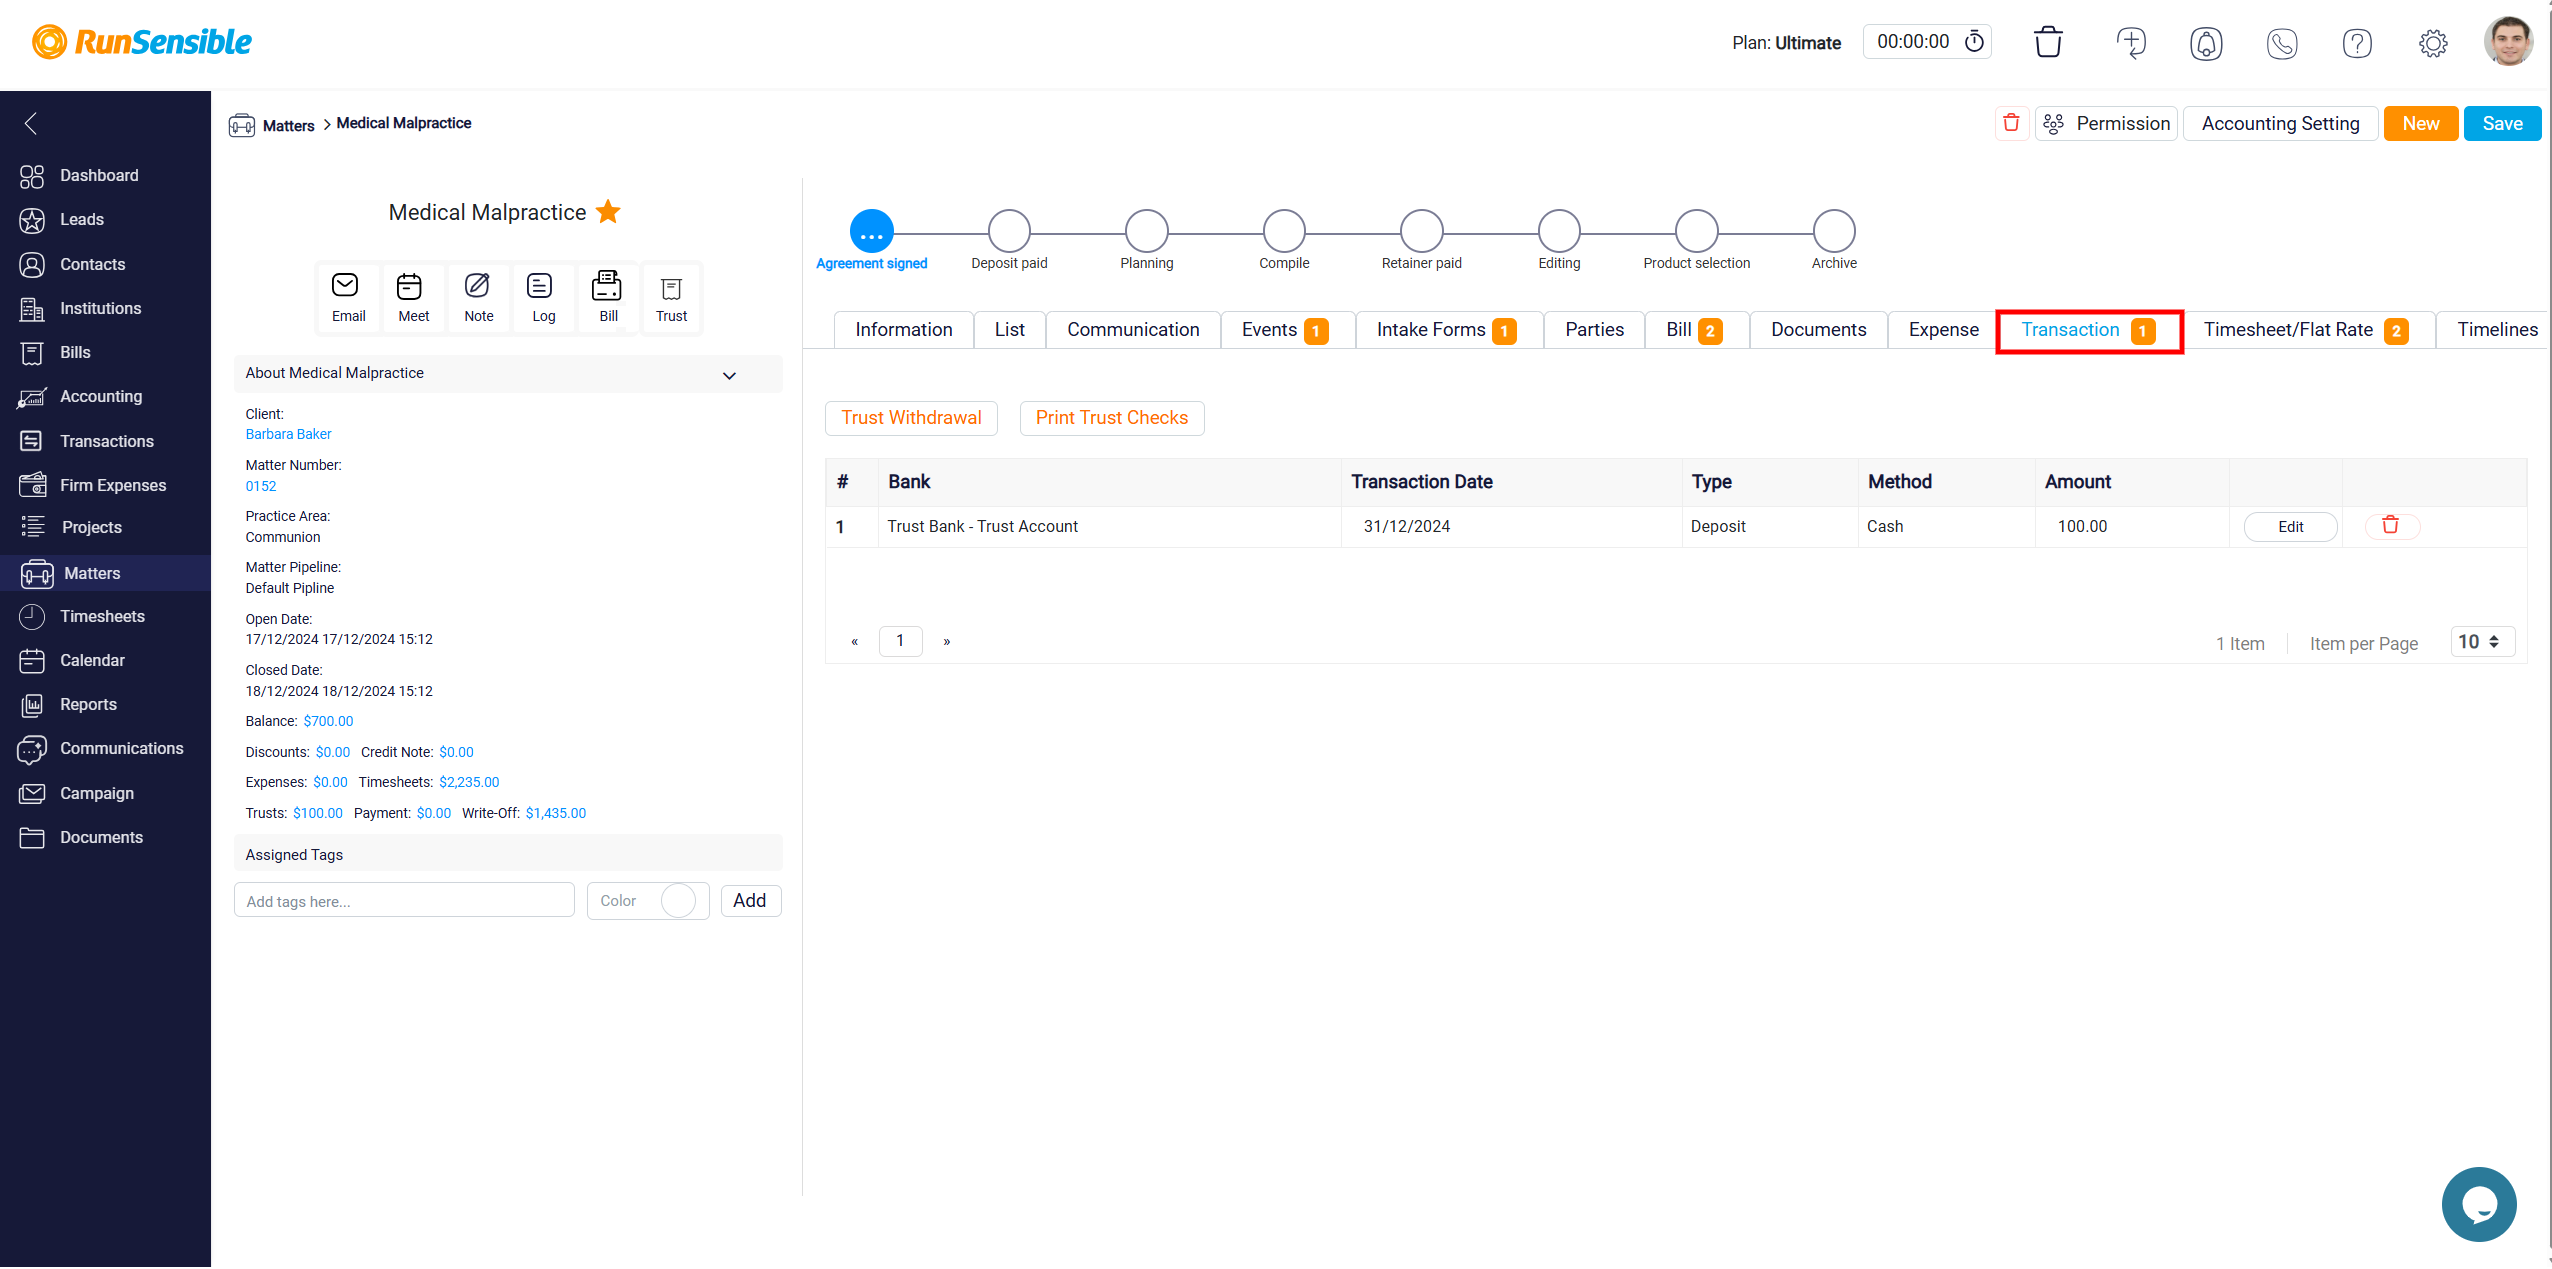Go to pagination page 1

(x=900, y=641)
